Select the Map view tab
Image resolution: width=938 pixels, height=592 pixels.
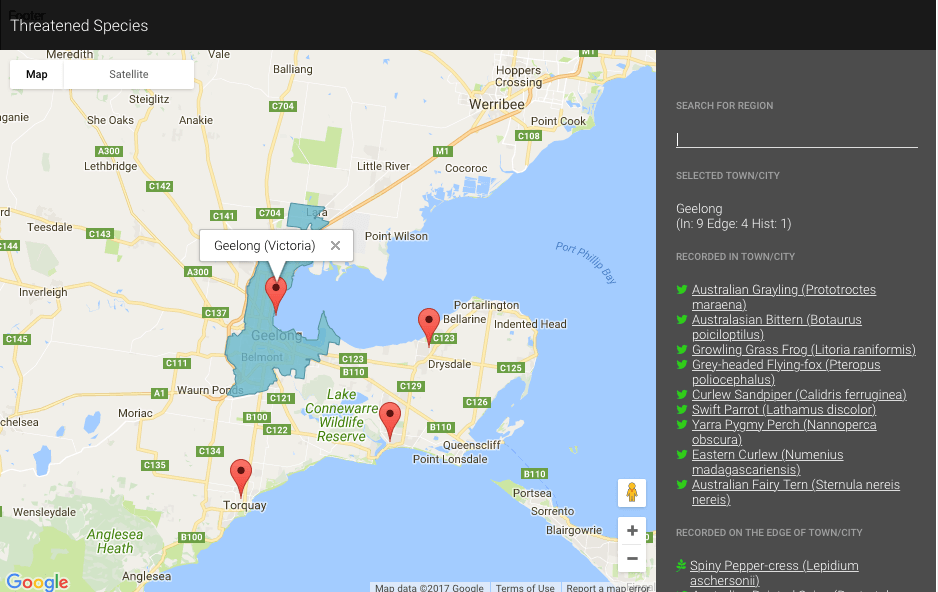pos(37,75)
